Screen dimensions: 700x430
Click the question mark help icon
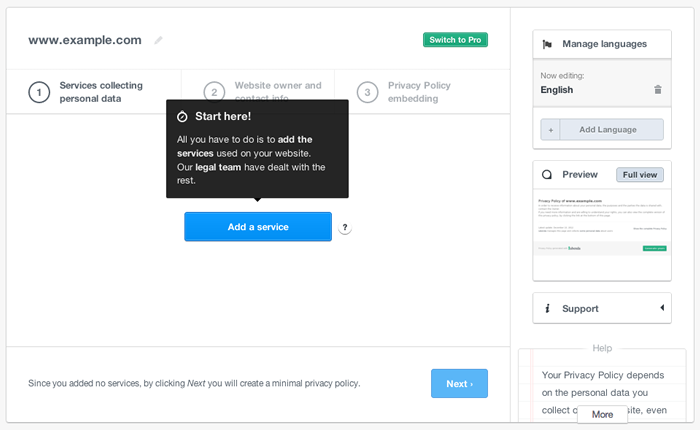click(x=345, y=227)
